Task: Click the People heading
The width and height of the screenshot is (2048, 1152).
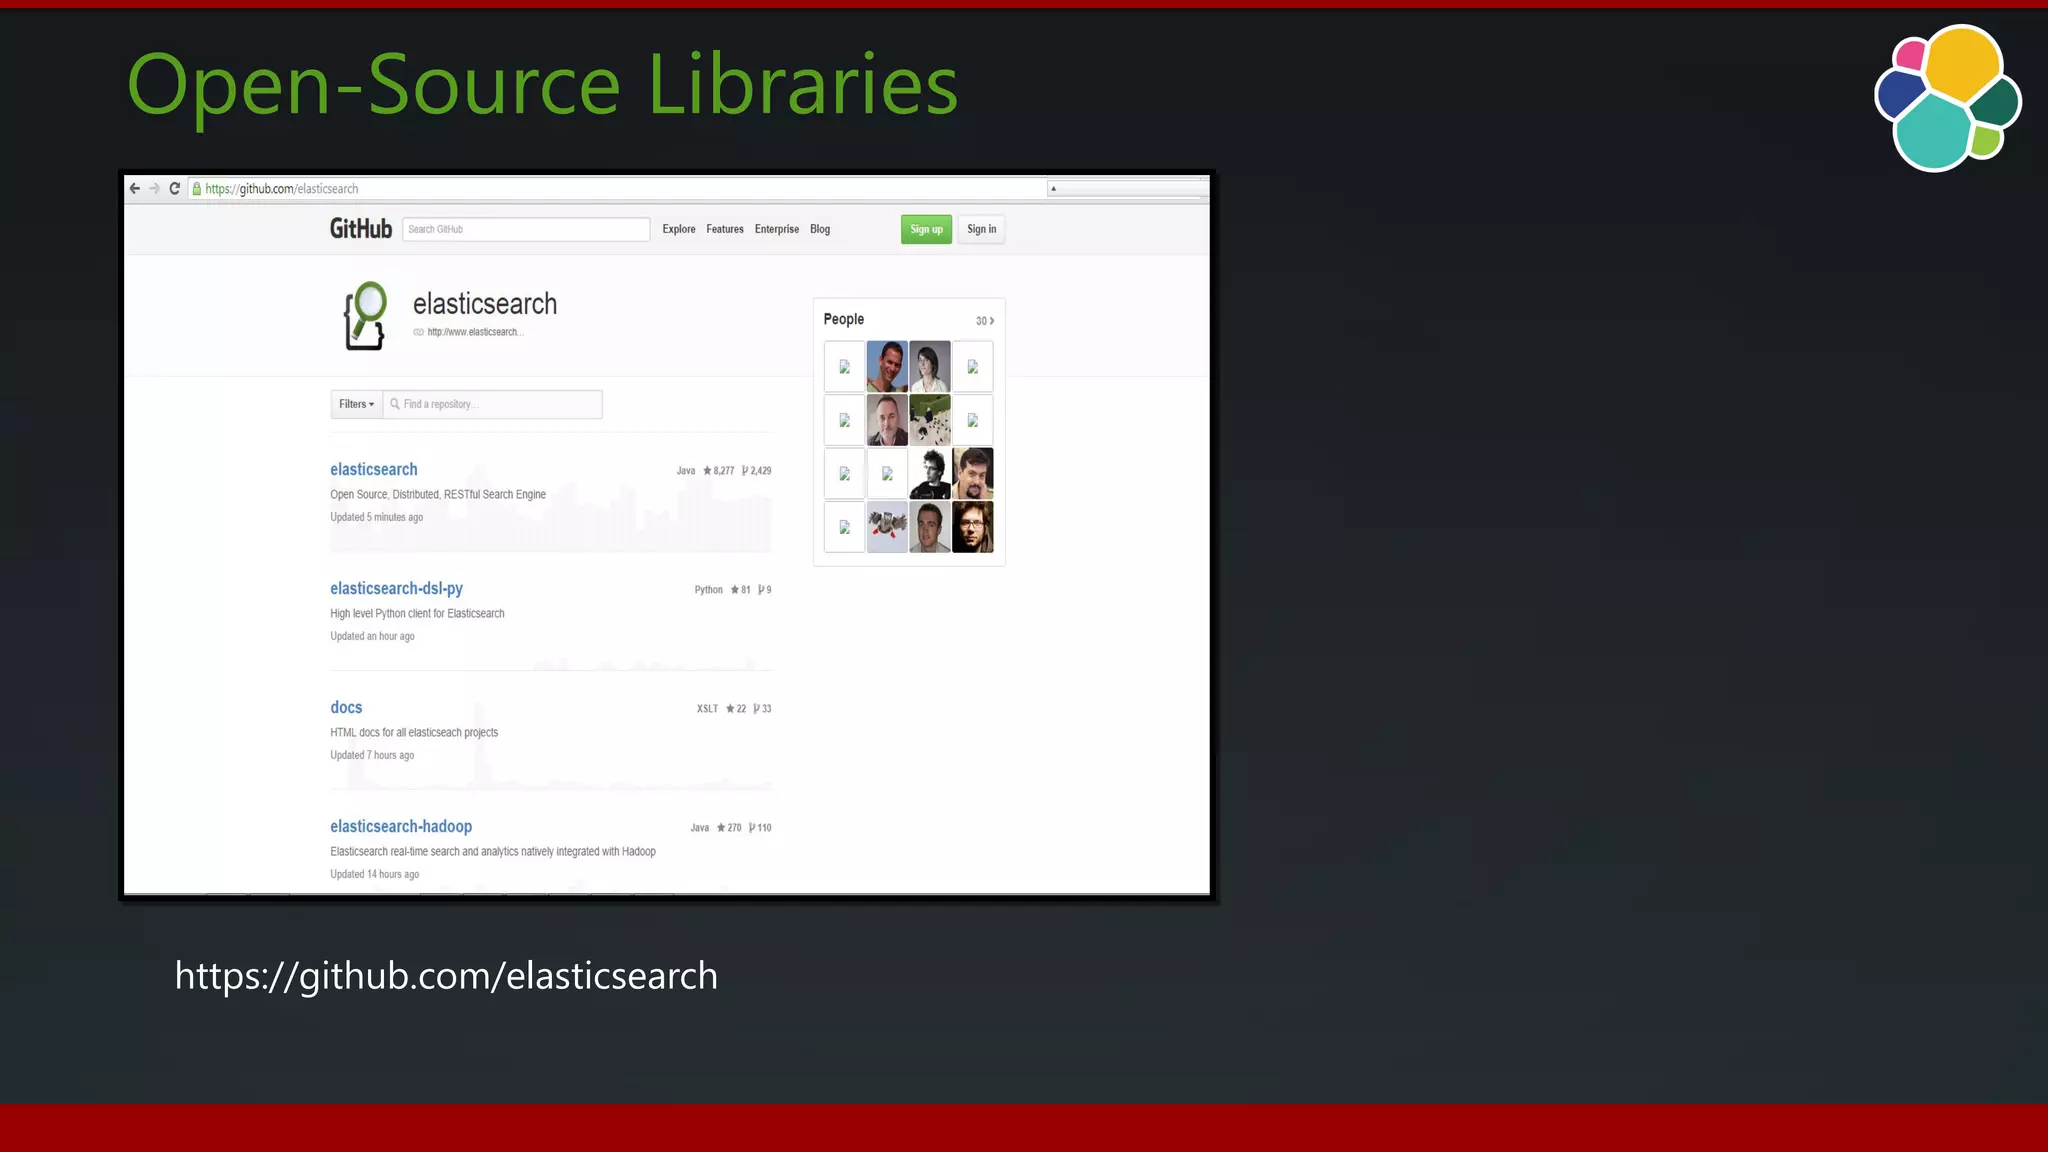Action: [844, 319]
